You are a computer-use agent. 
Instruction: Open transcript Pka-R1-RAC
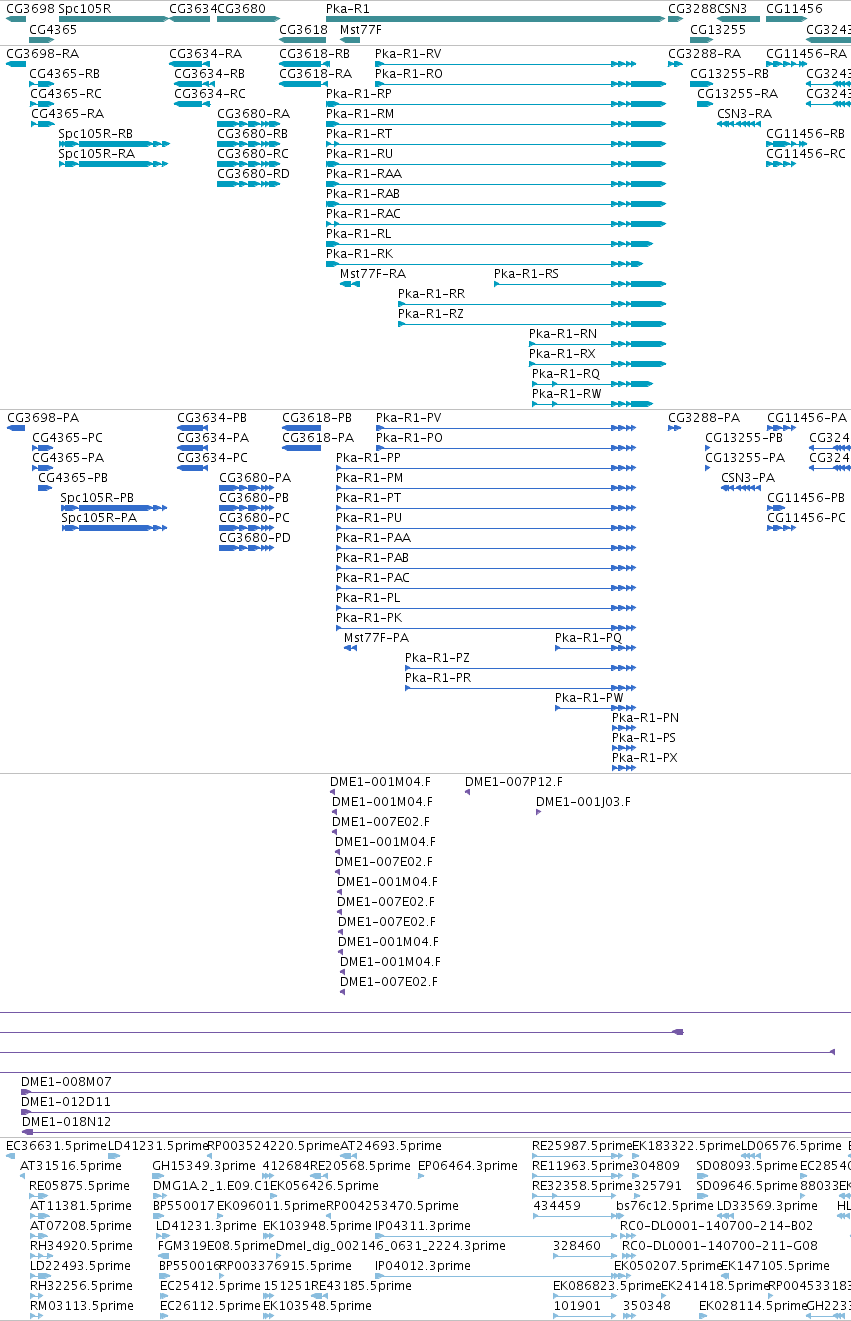point(363,213)
